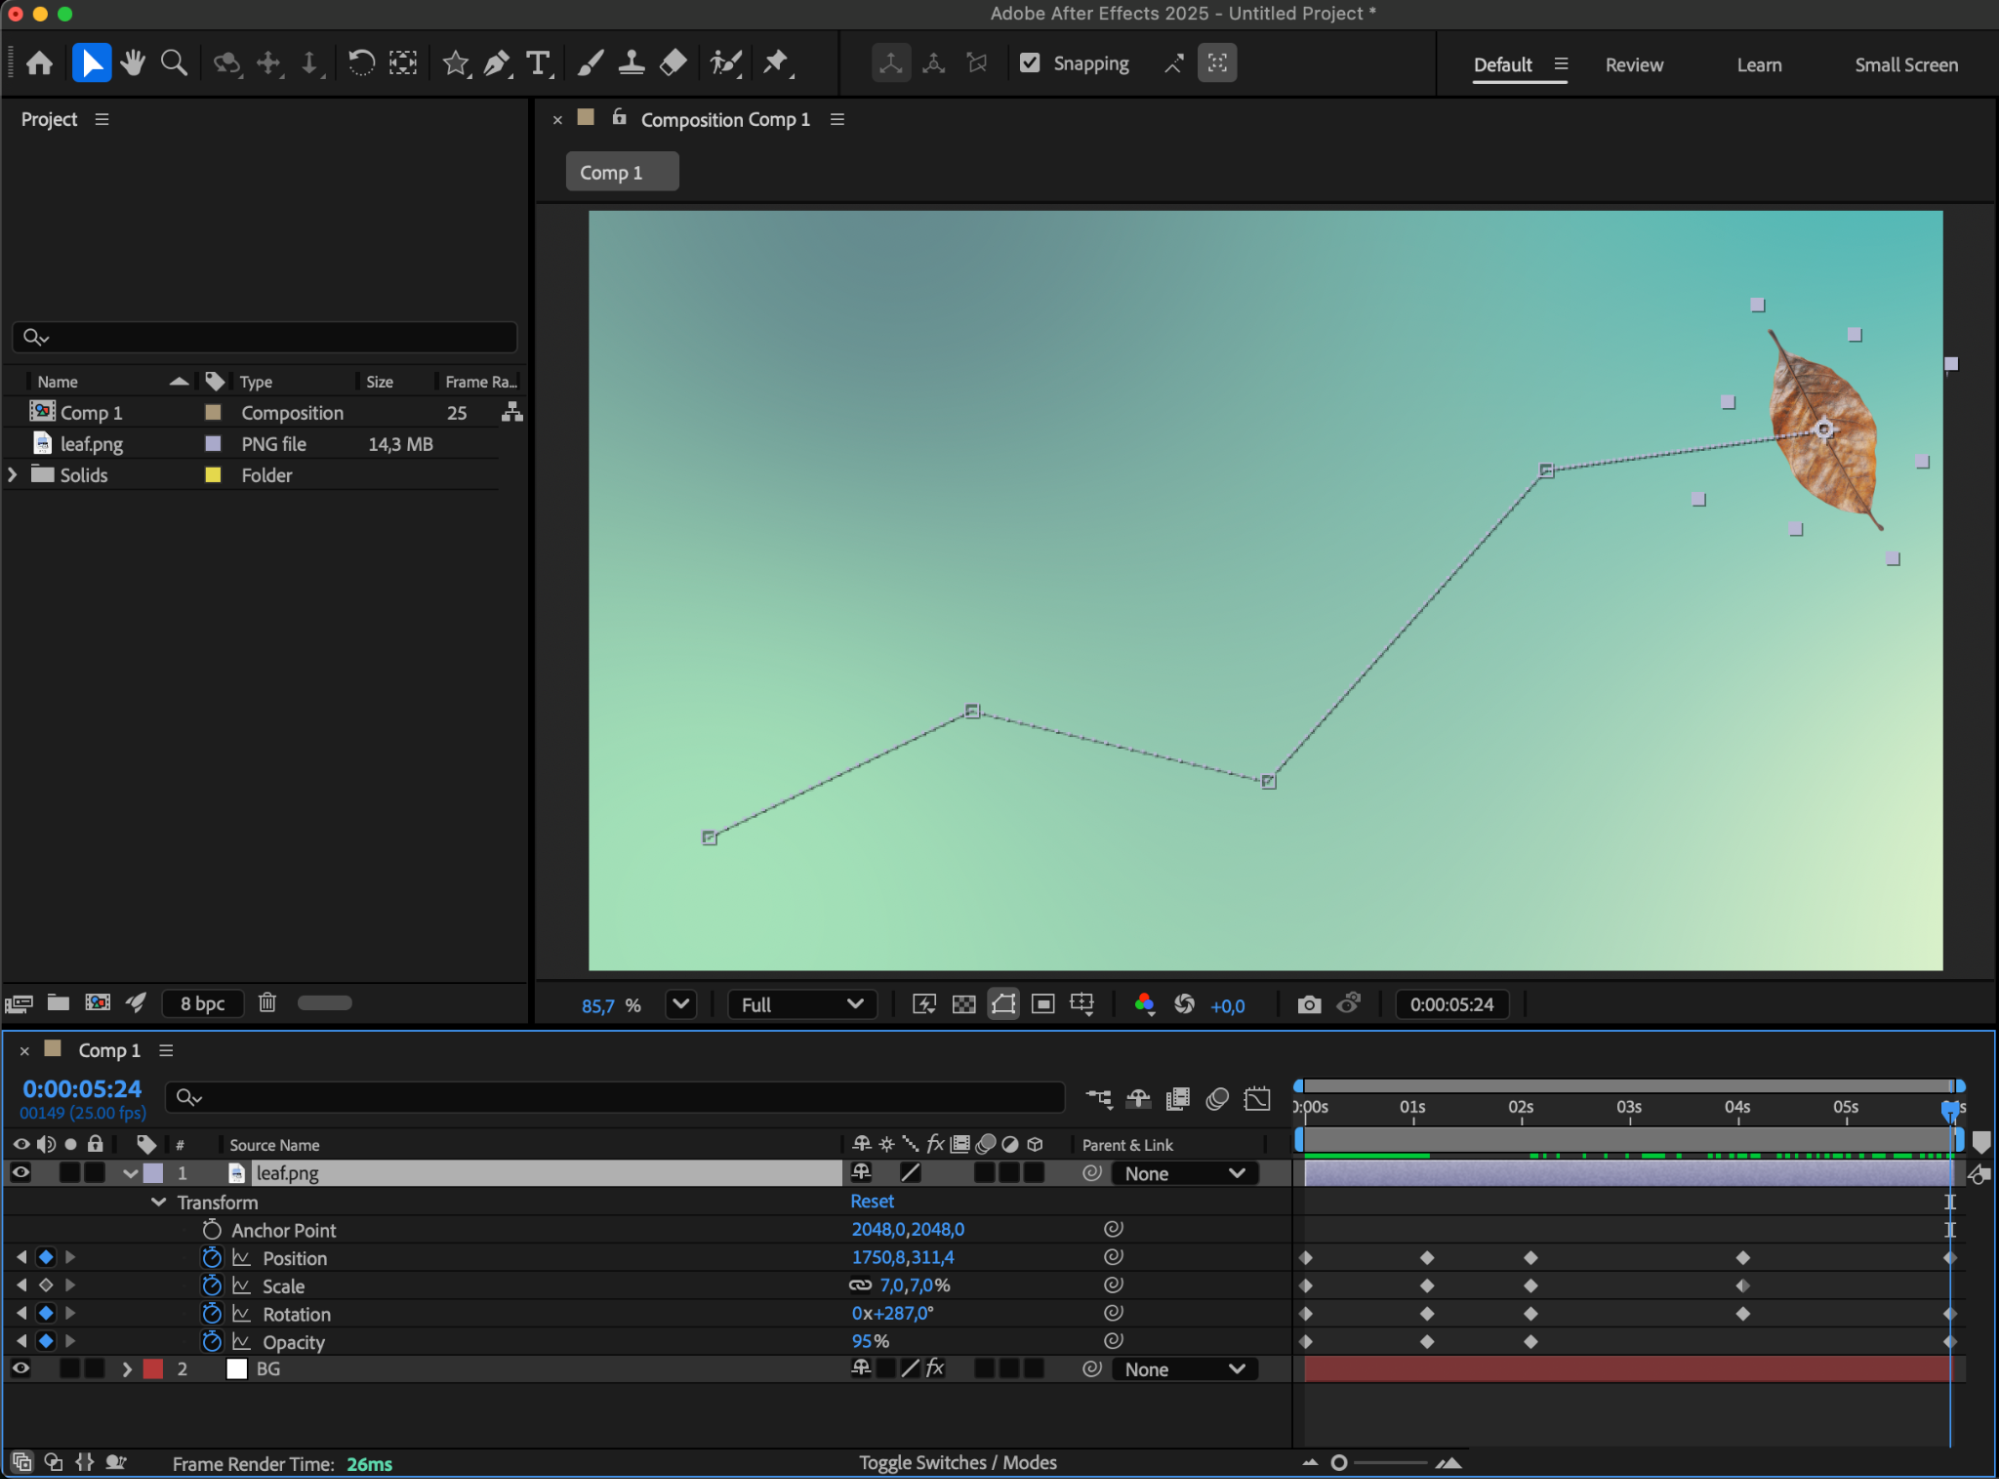This screenshot has height=1479, width=1999.
Task: Open the Learn workspace
Action: [x=1758, y=65]
